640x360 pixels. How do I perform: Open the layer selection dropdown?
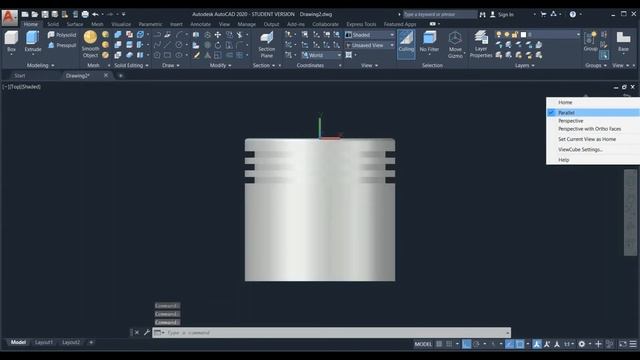coord(537,35)
